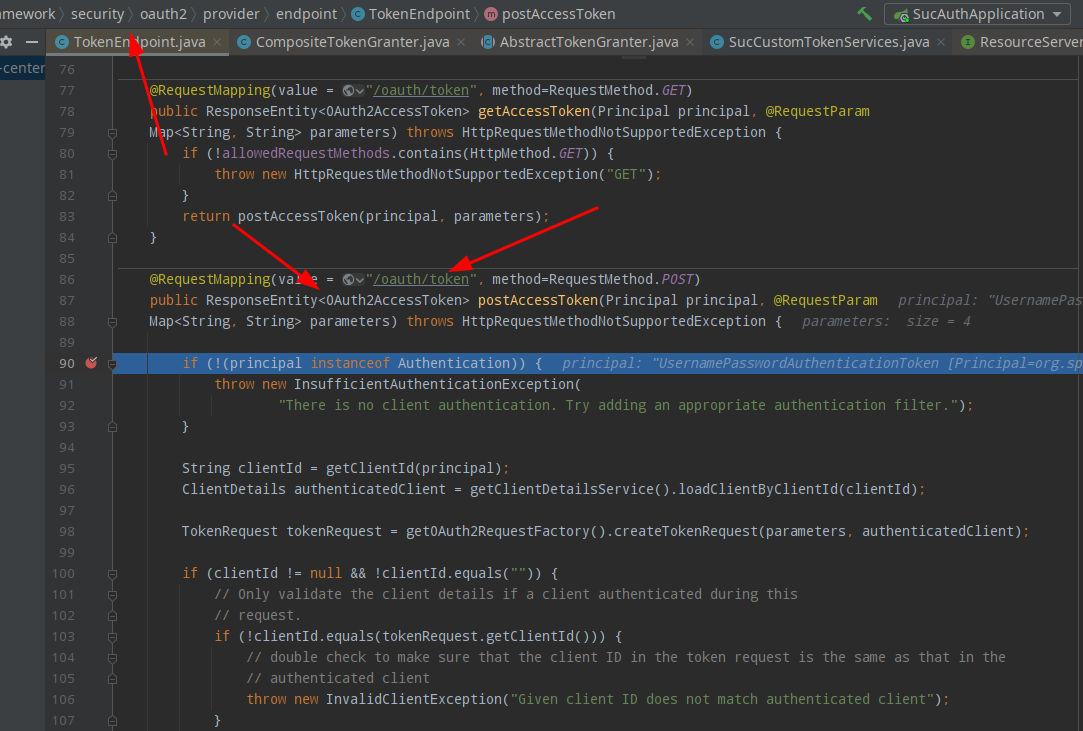Image resolution: width=1083 pixels, height=731 pixels.
Task: Close the SucCustomTokenServices.java tab
Action: [x=941, y=42]
